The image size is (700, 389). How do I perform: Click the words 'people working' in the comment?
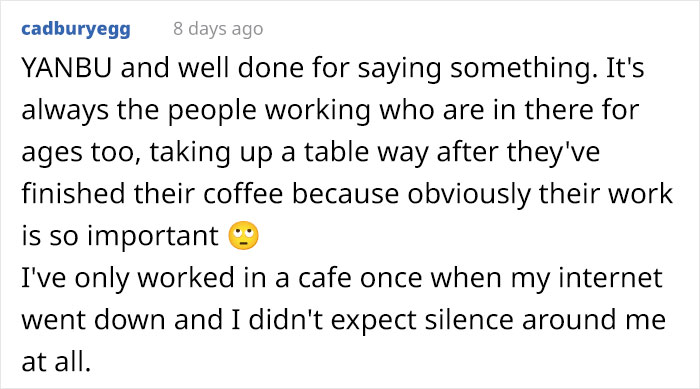[x=269, y=111]
